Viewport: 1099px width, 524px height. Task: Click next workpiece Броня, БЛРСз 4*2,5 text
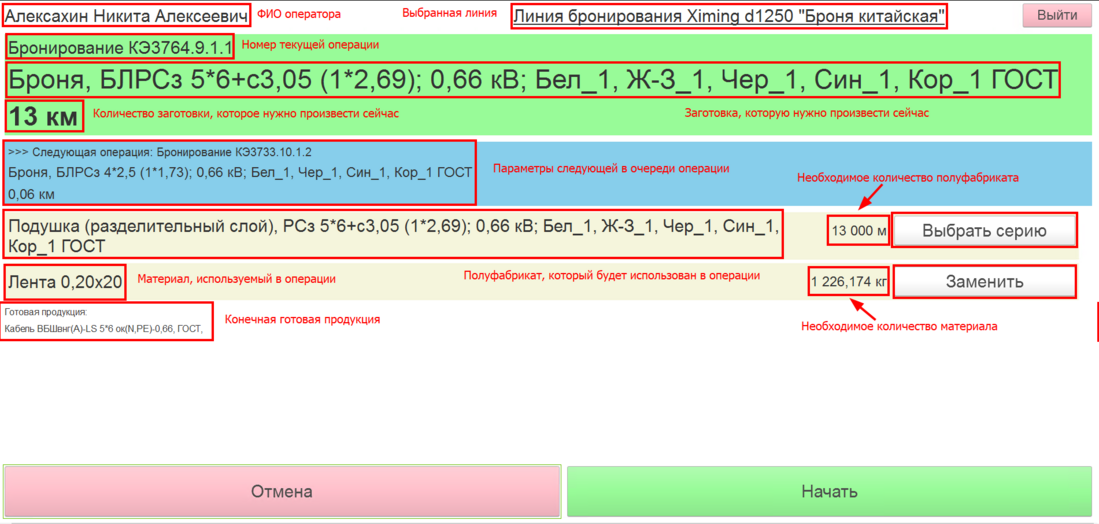[239, 172]
